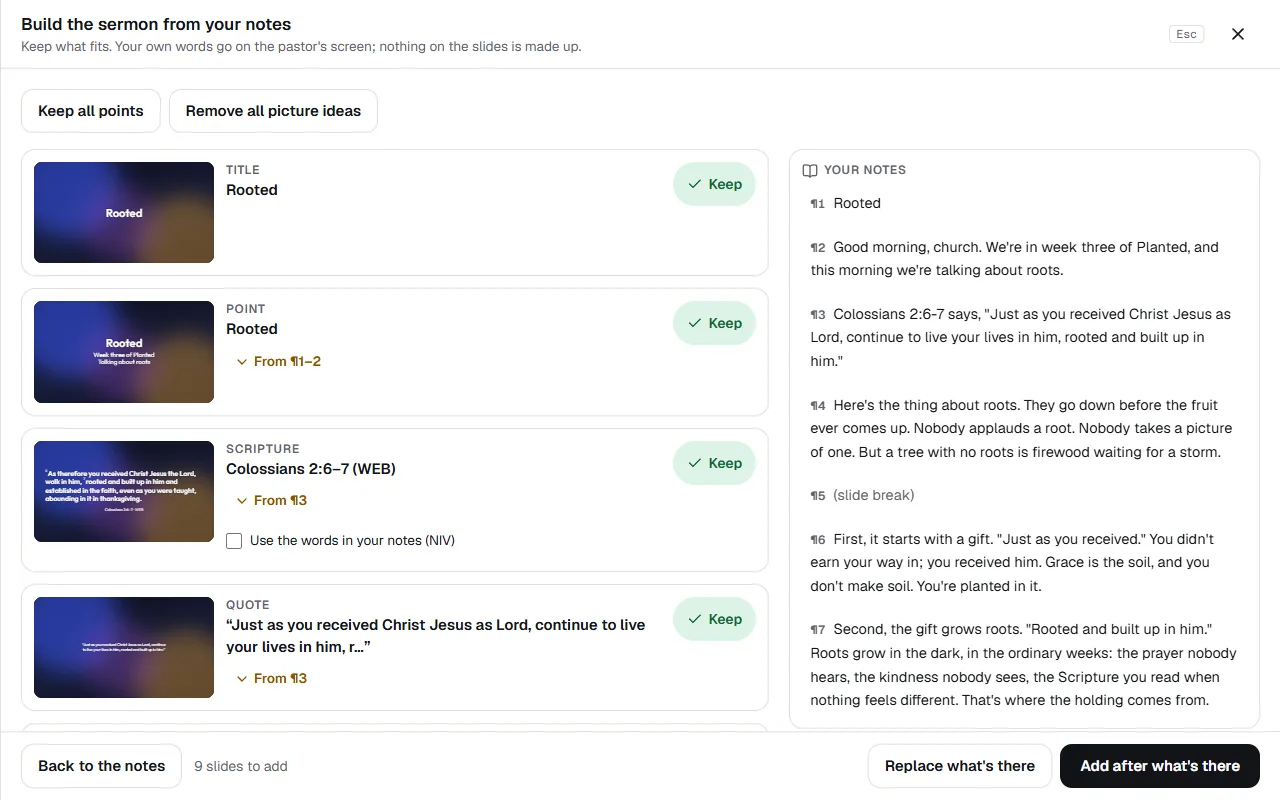
Task: Click Remove all picture ideas
Action: point(273,111)
